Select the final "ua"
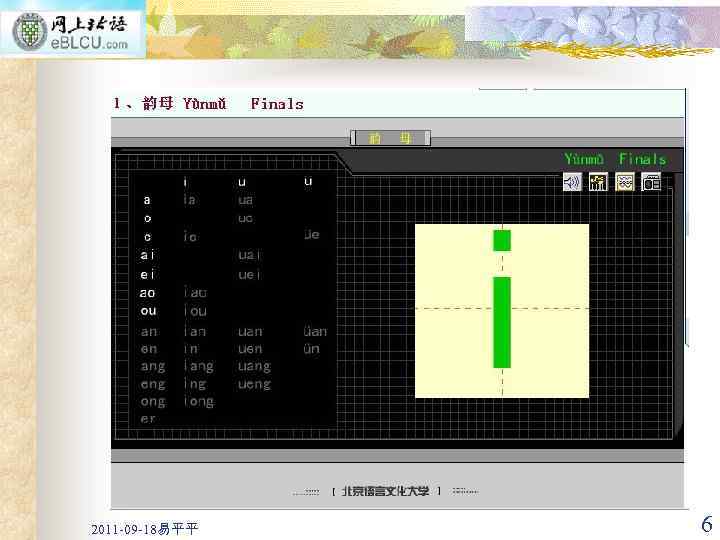The height and width of the screenshot is (540, 720). coord(245,200)
